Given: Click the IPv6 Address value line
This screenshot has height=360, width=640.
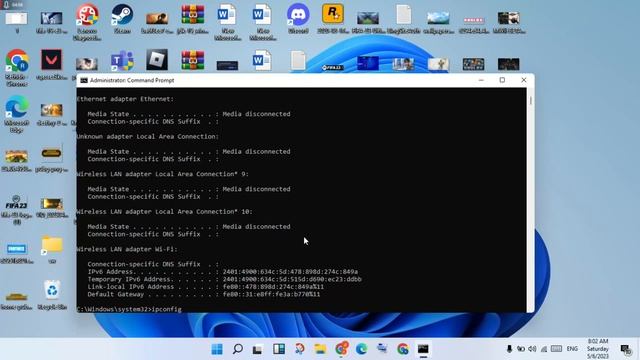Looking at the screenshot, I should point(223,272).
